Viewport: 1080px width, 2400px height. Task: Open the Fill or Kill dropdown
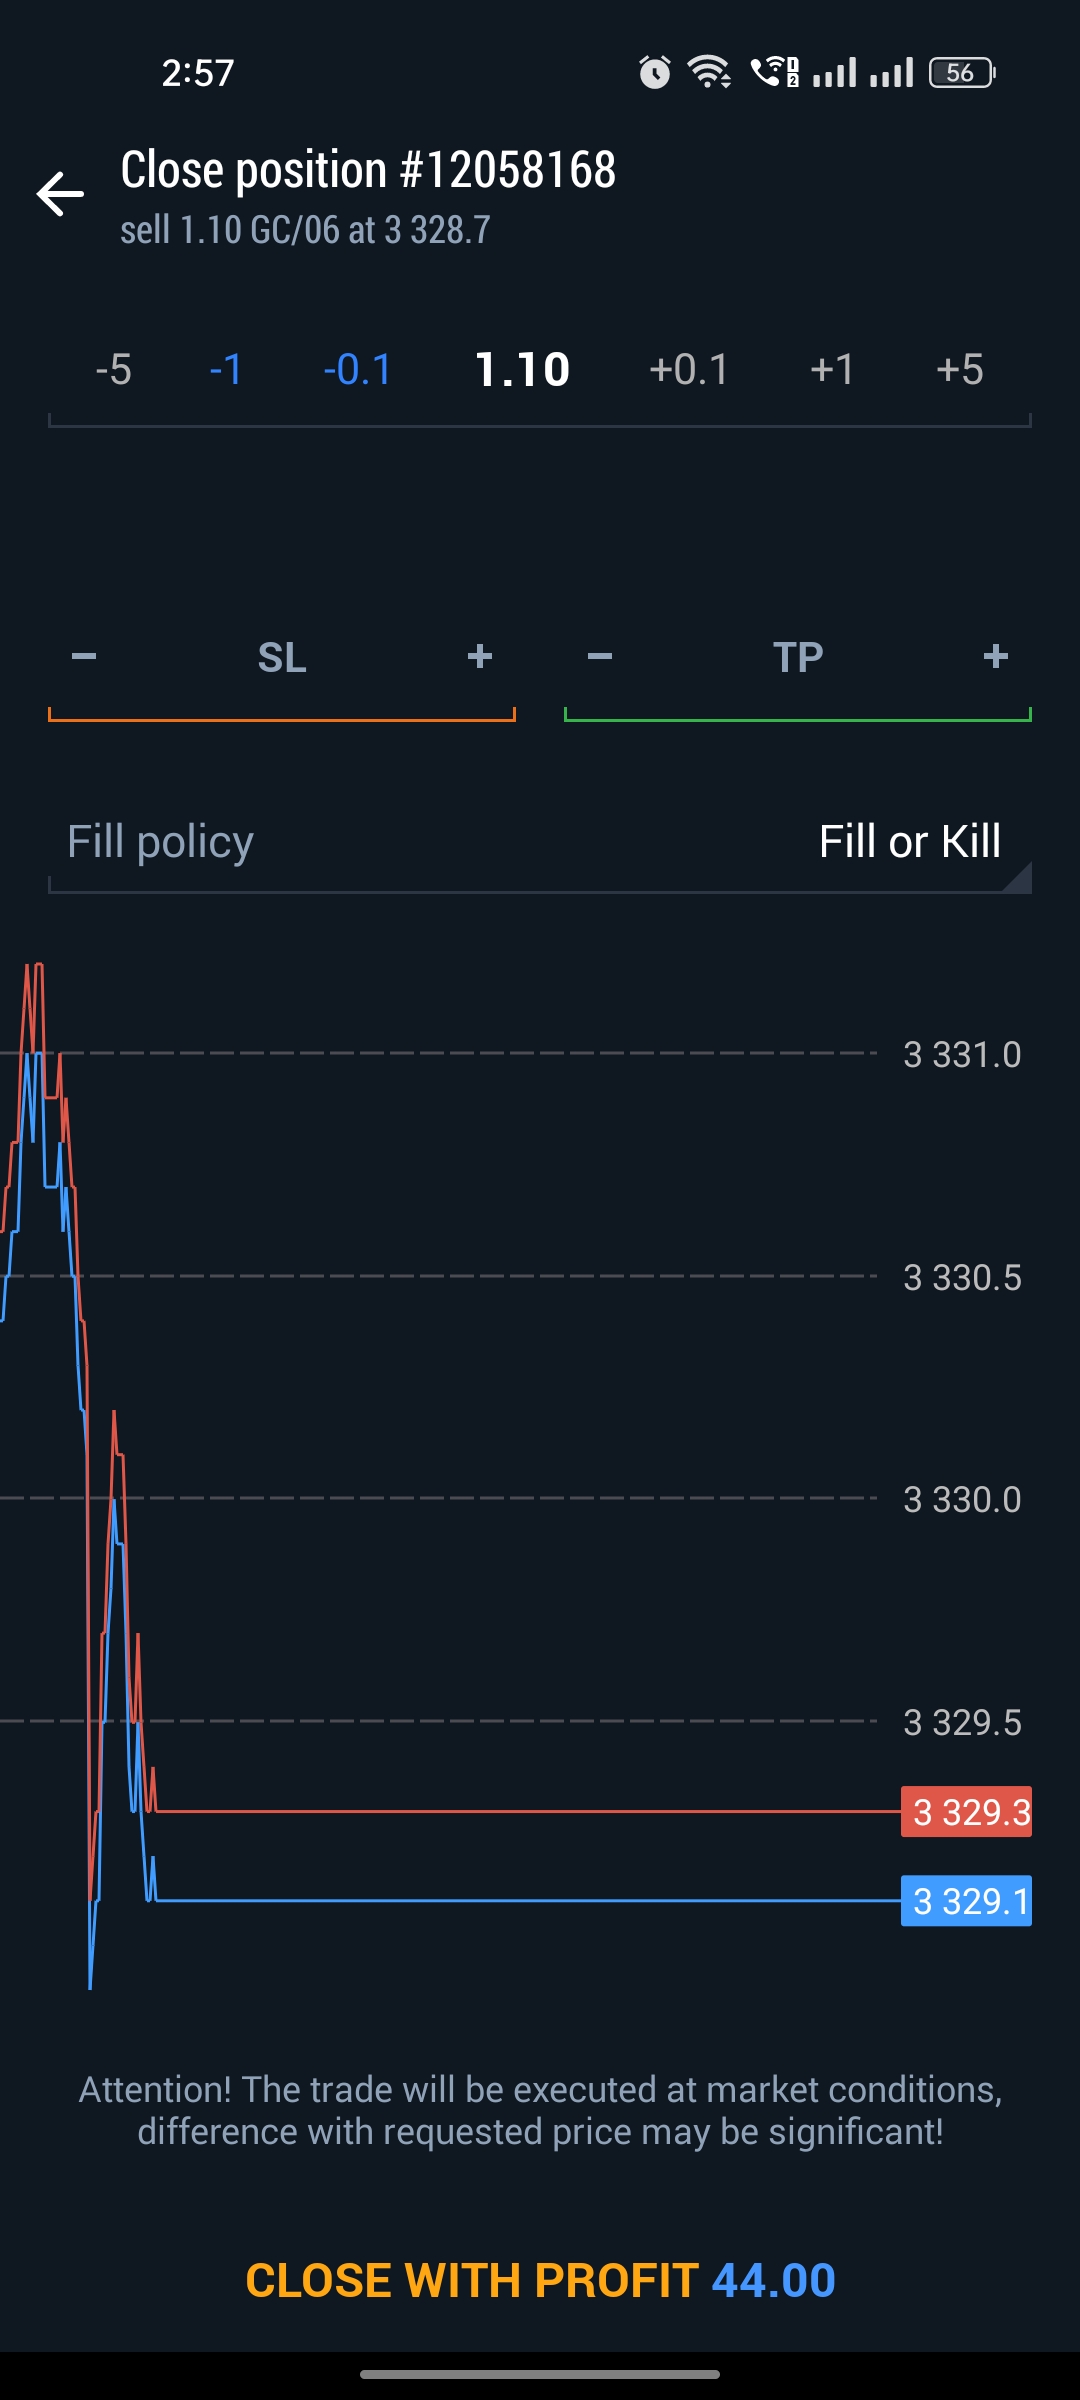(x=909, y=842)
